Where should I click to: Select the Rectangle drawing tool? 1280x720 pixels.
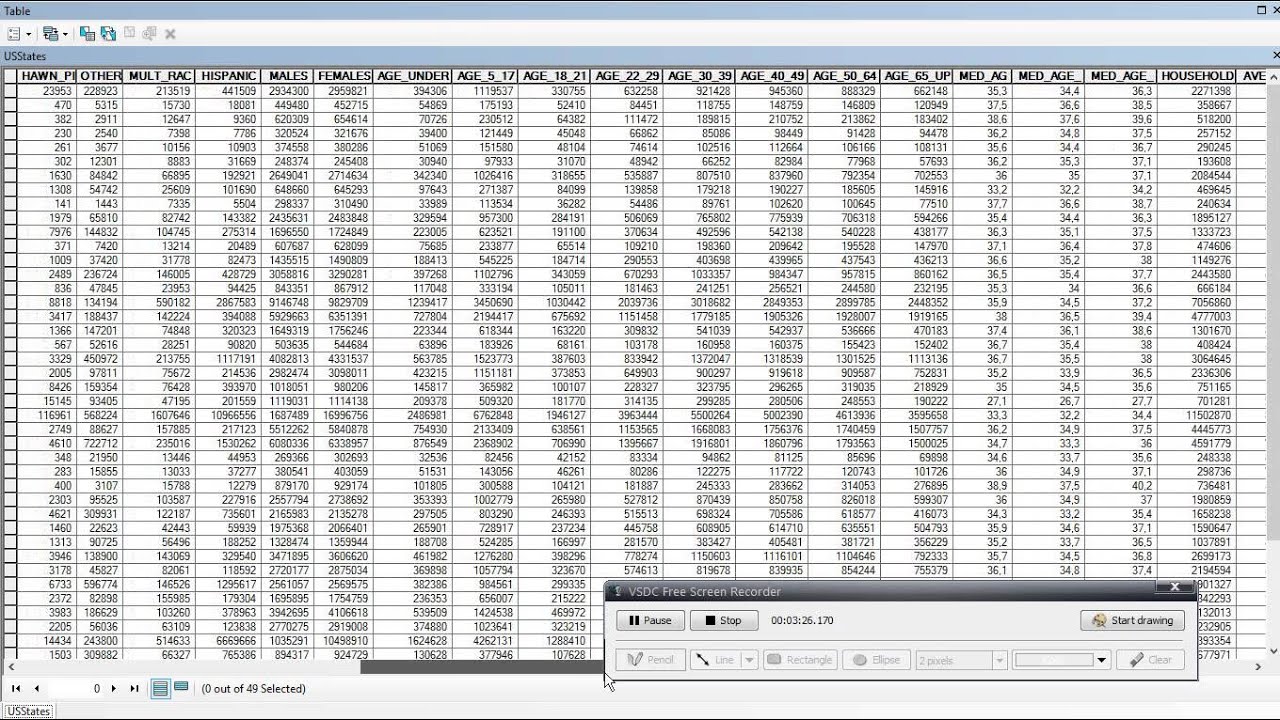[x=800, y=660]
